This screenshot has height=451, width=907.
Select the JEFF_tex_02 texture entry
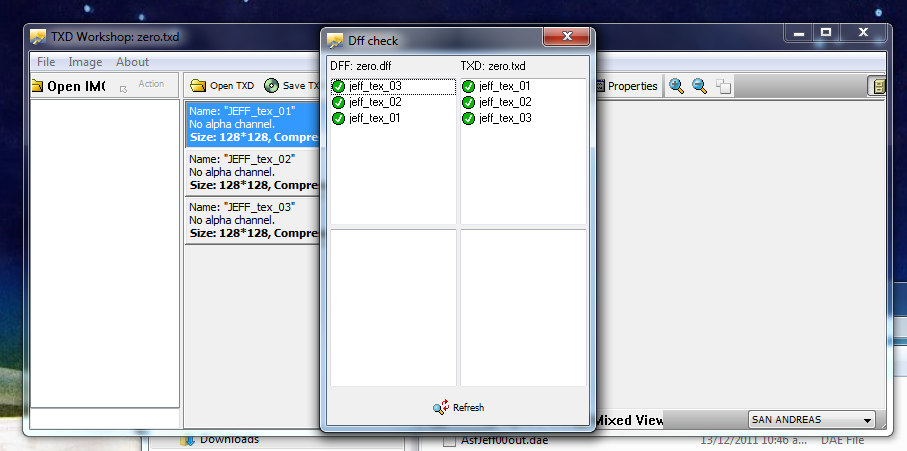(253, 172)
